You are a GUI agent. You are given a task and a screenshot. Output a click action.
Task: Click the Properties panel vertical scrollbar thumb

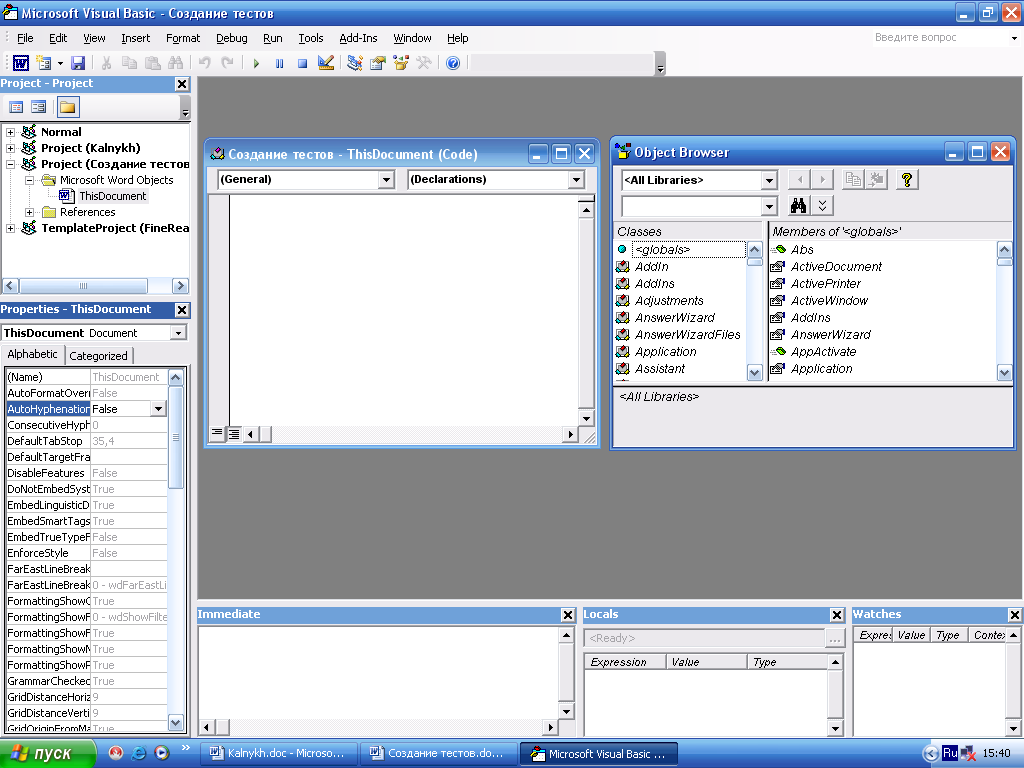tap(176, 438)
